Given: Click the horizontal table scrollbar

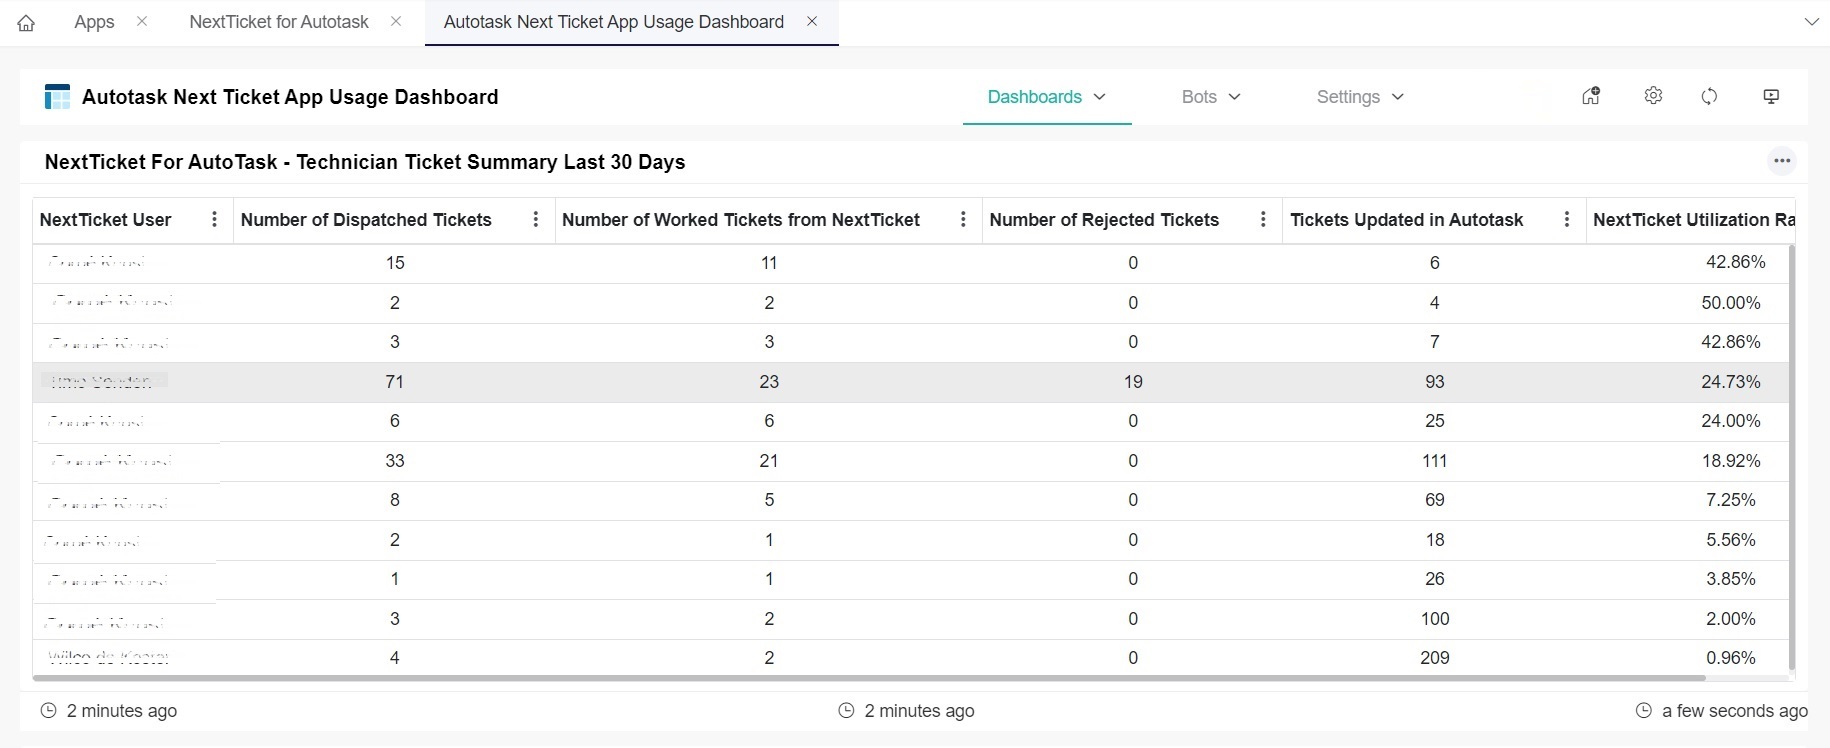Looking at the screenshot, I should pyautogui.click(x=868, y=678).
